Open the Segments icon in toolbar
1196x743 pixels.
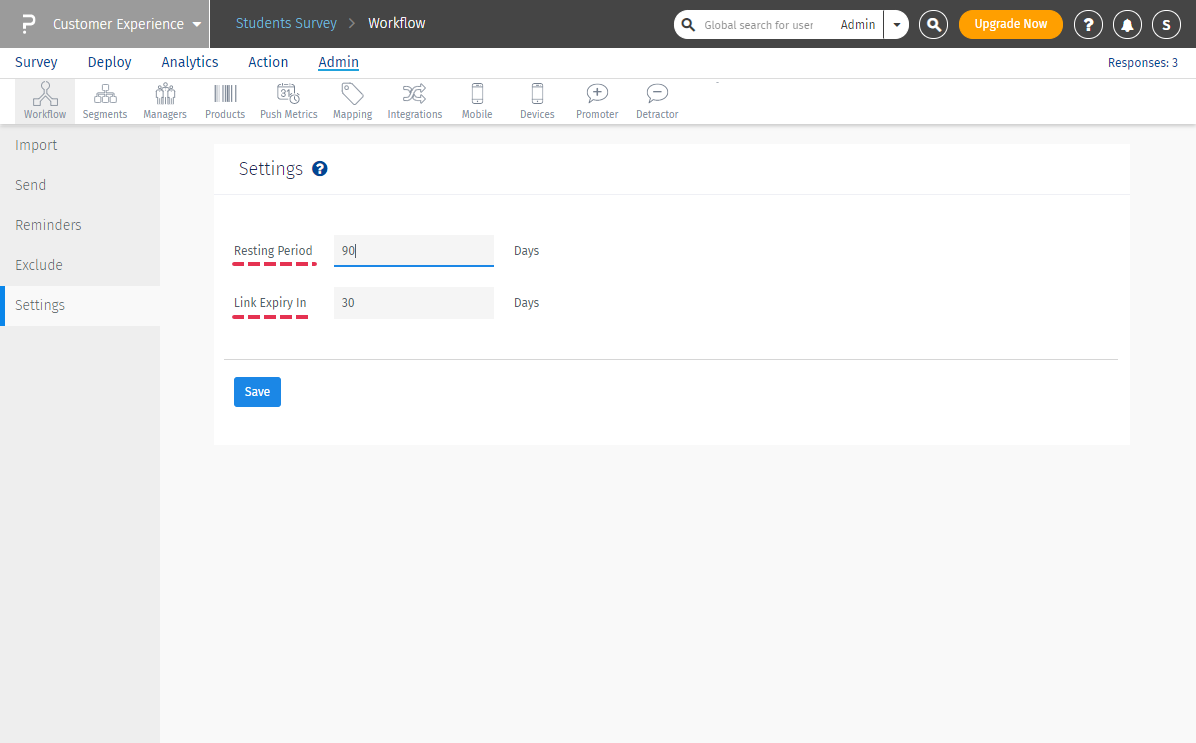[x=105, y=95]
